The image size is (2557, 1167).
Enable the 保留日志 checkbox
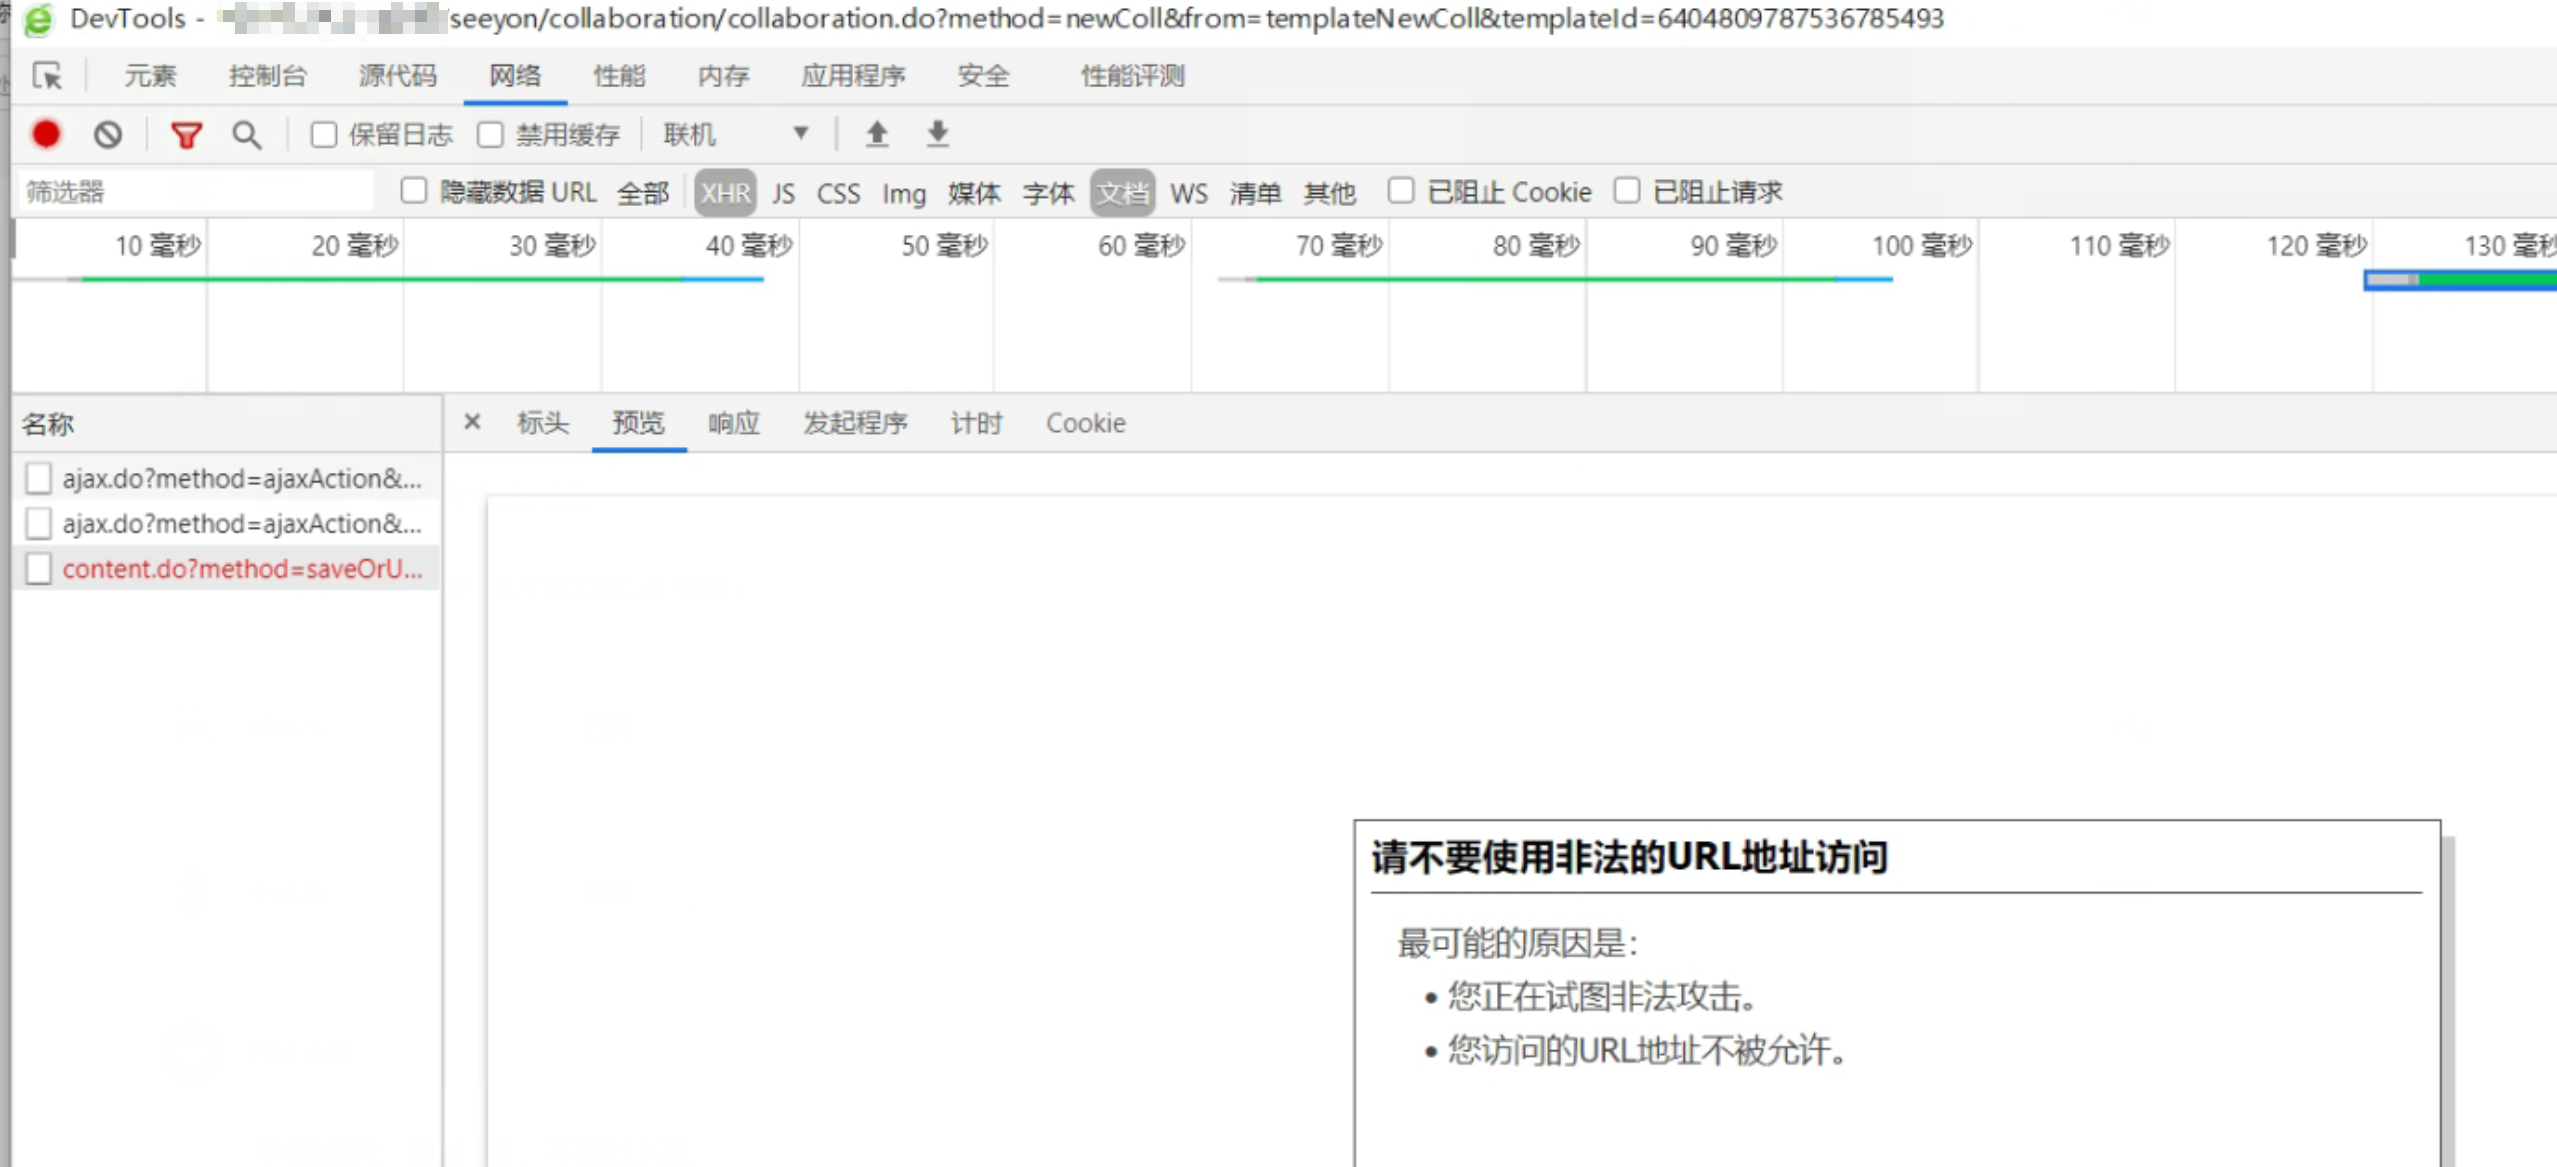(x=323, y=134)
